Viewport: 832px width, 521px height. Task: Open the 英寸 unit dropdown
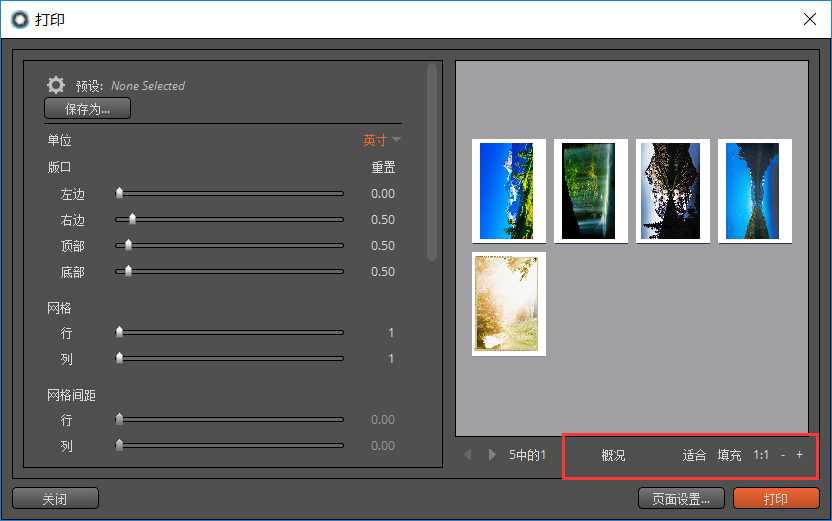tap(382, 140)
